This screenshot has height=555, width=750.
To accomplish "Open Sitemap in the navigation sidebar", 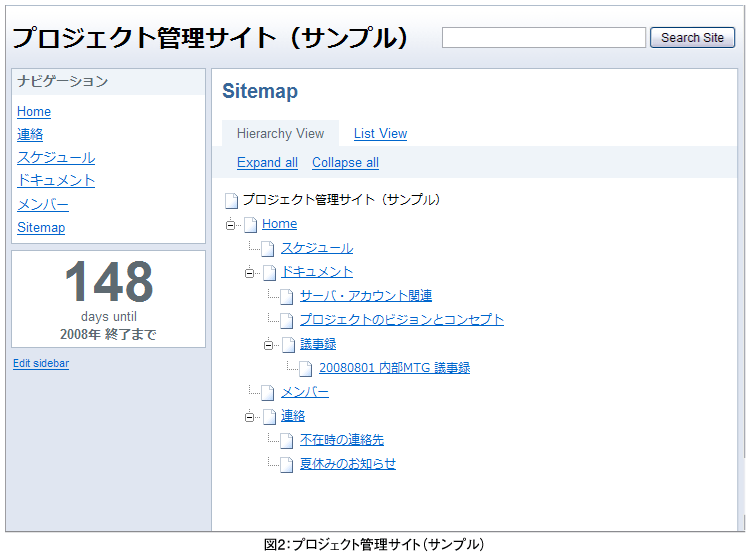I will coord(41,227).
